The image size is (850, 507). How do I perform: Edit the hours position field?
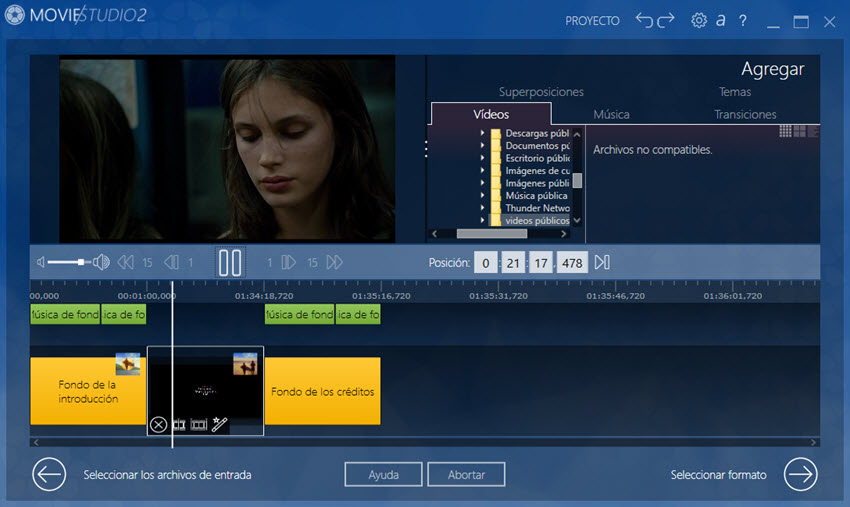(485, 263)
